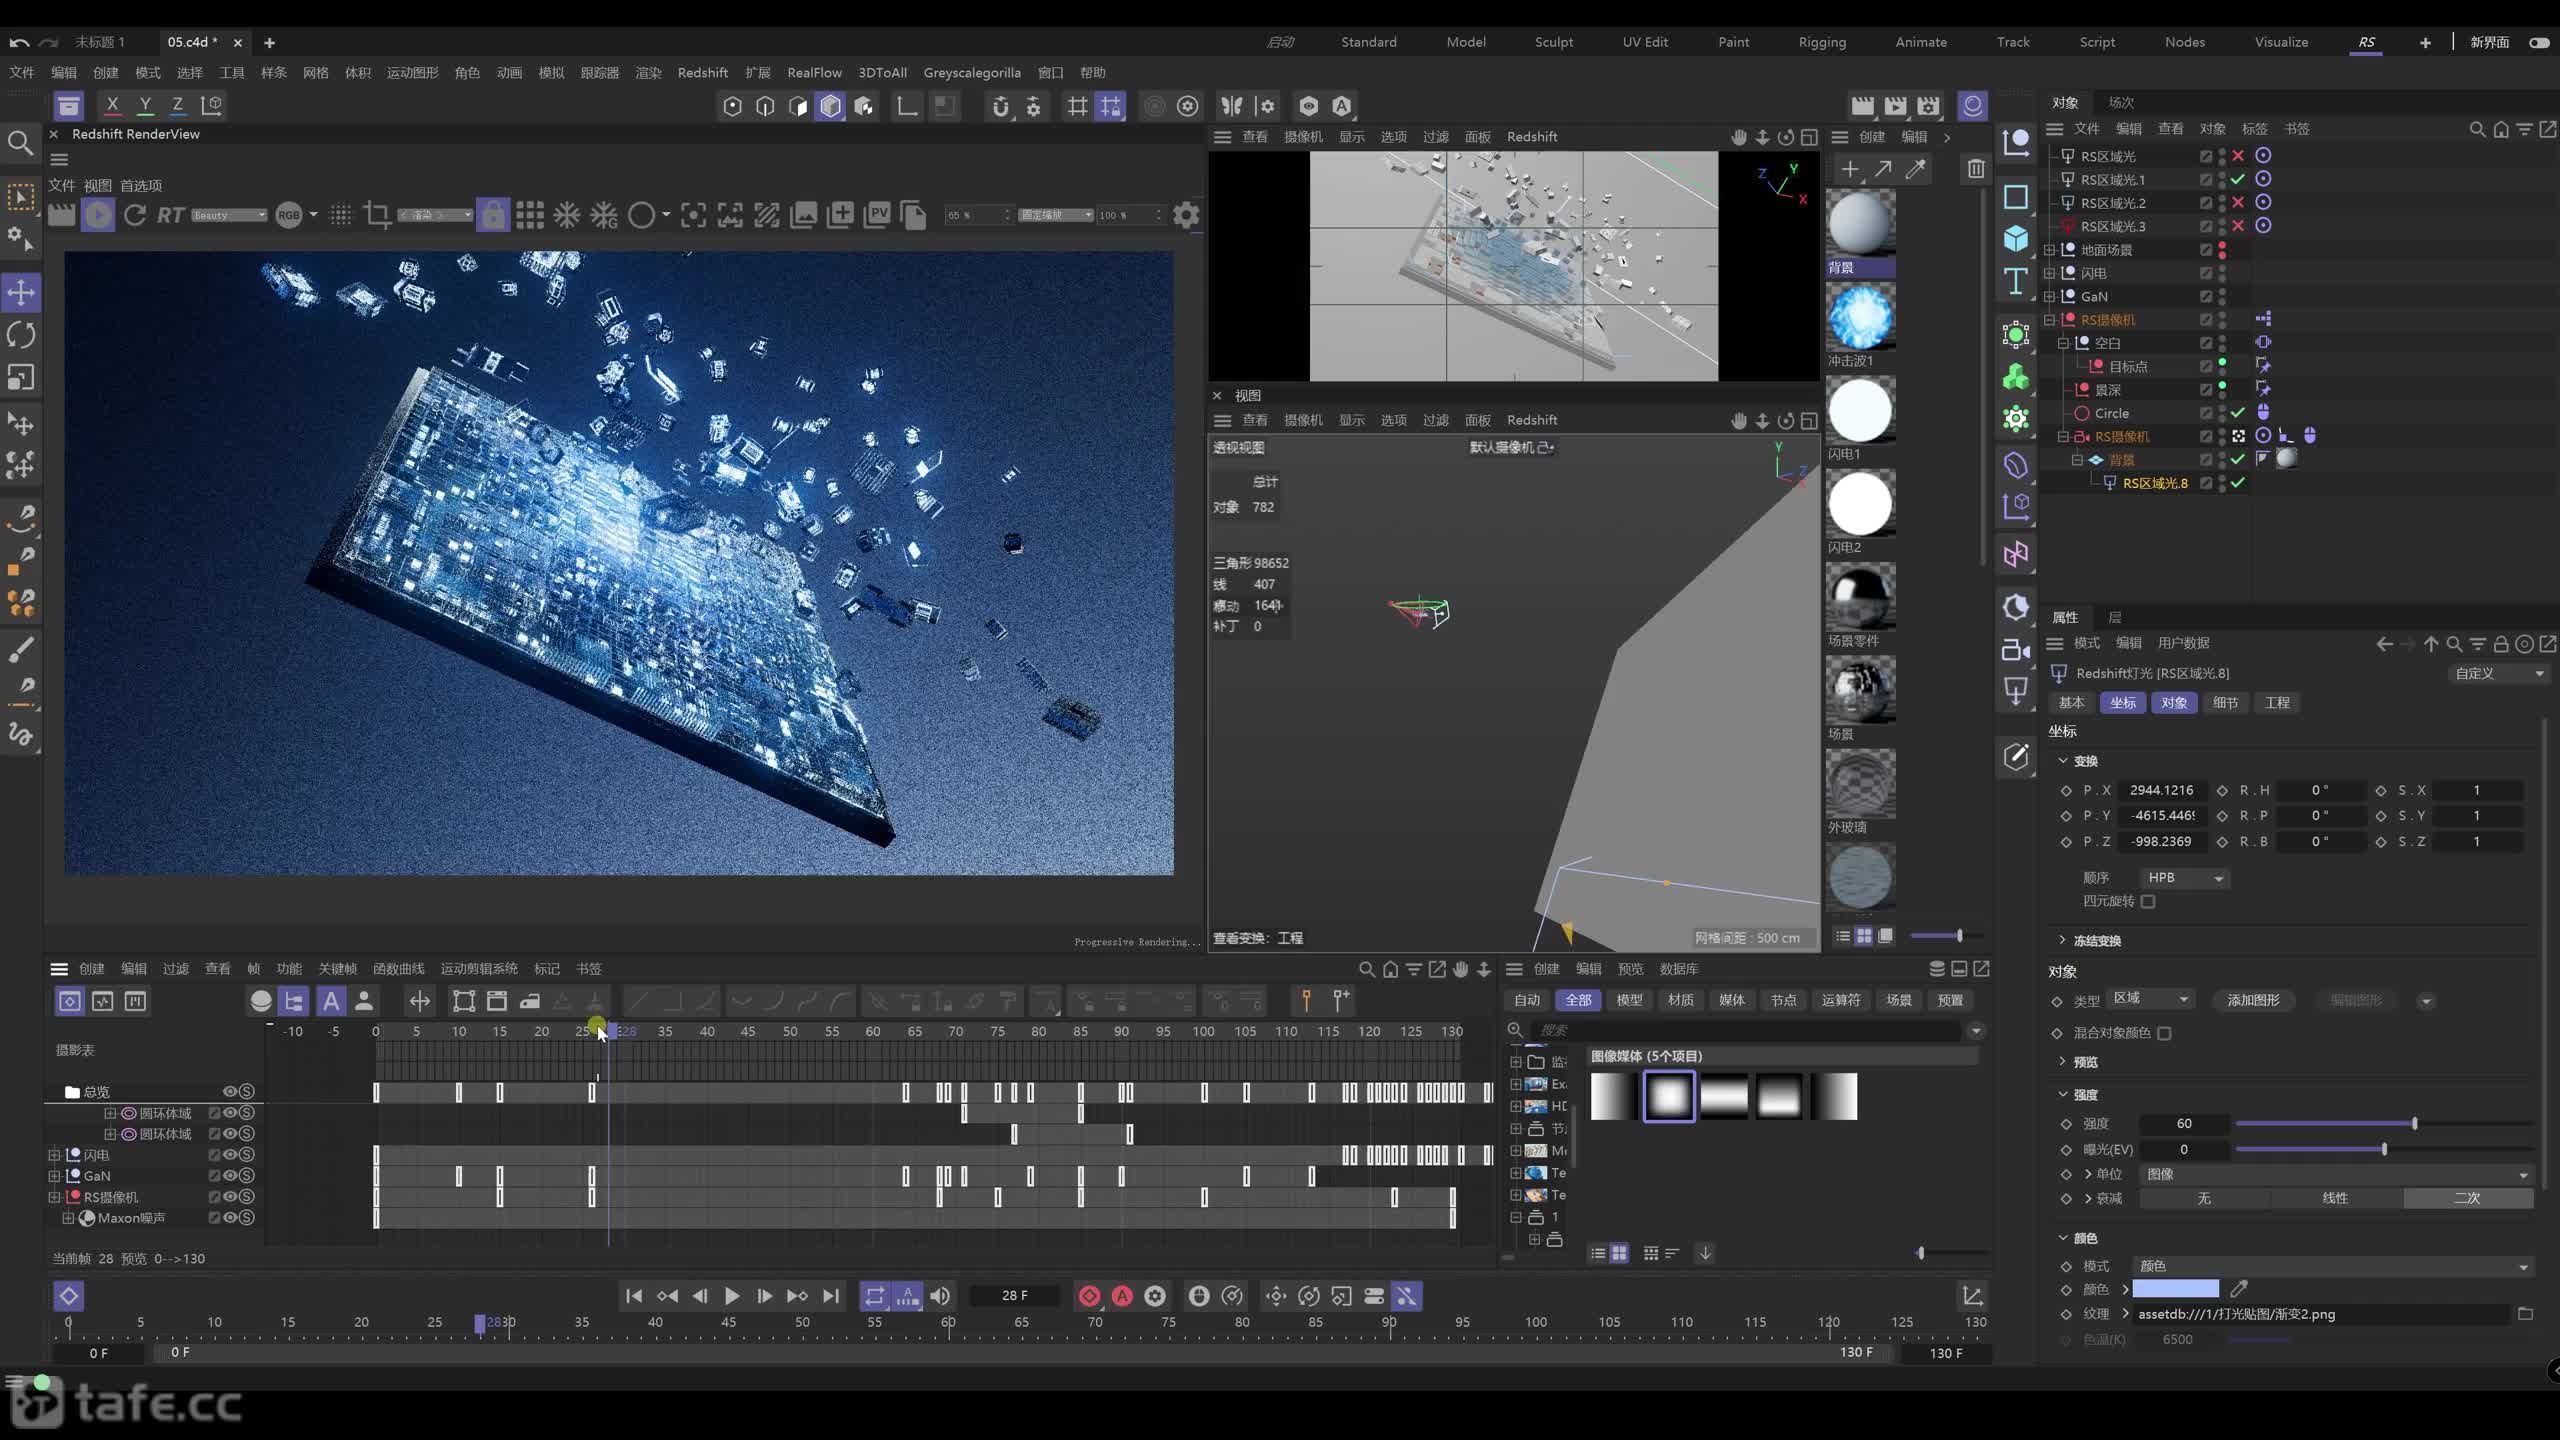Image resolution: width=2560 pixels, height=1440 pixels.
Task: Select the Move tool in left toolbar
Action: 21,293
